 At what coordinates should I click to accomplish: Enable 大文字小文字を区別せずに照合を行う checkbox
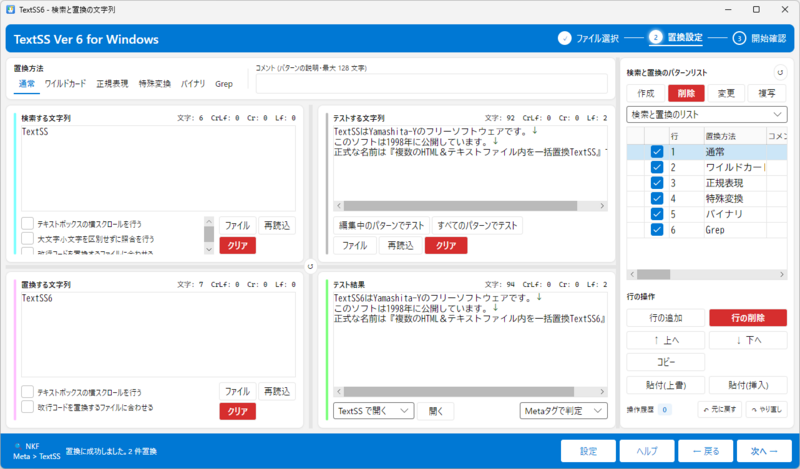[x=28, y=238]
